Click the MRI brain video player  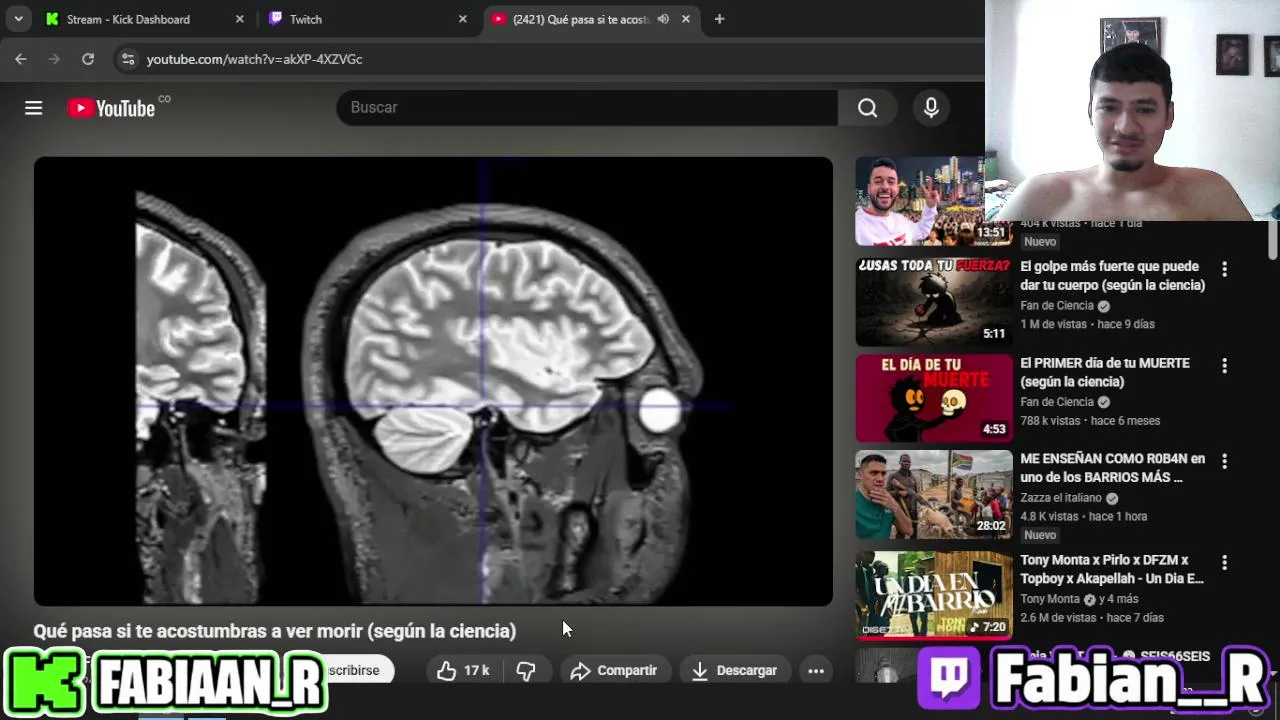click(x=433, y=381)
